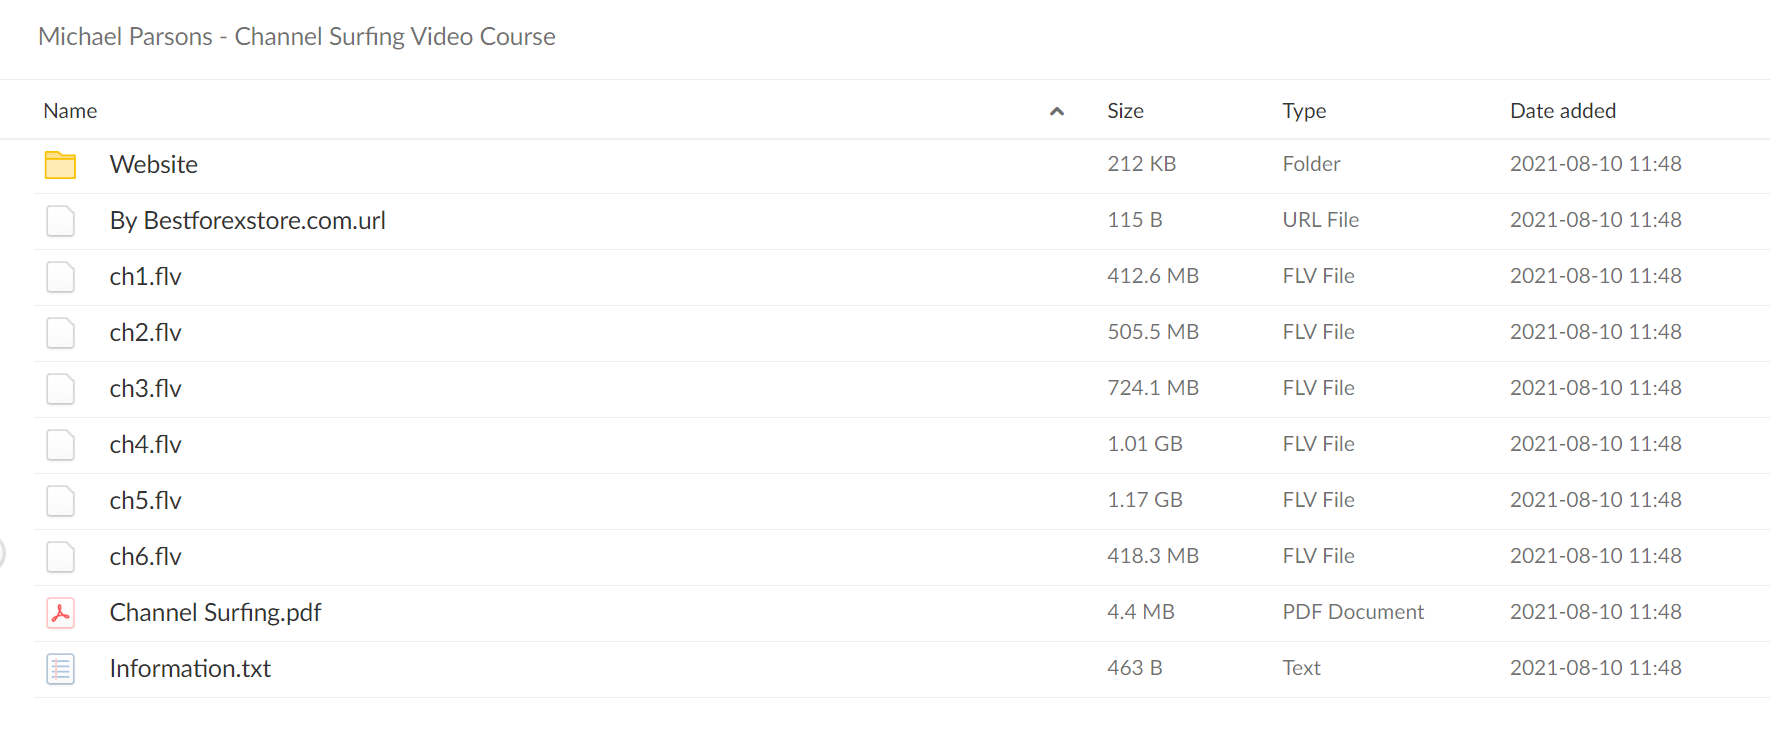Open the Information.txt file name
This screenshot has height=732, width=1770.
190,668
